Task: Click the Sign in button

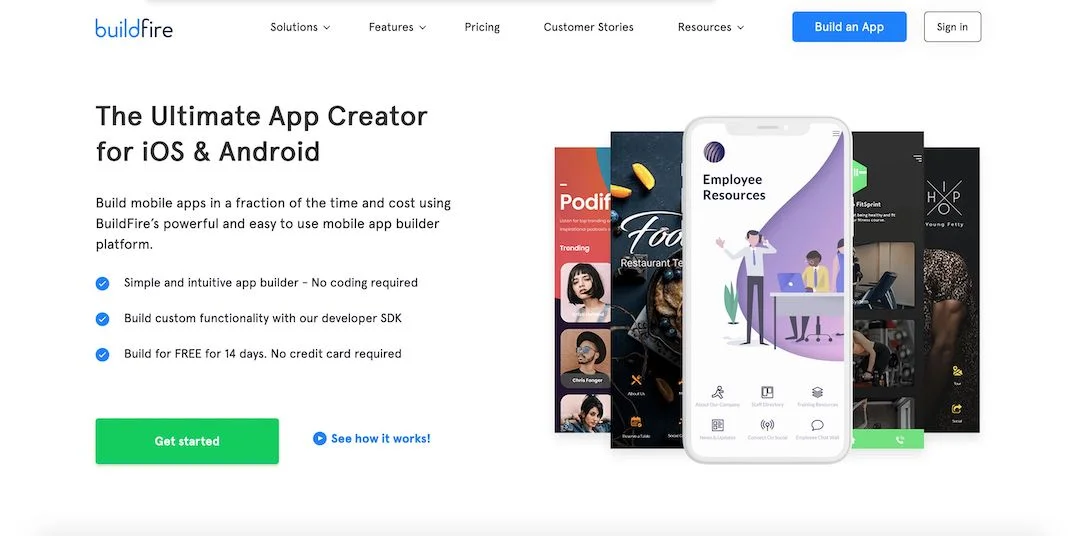Action: coord(952,27)
